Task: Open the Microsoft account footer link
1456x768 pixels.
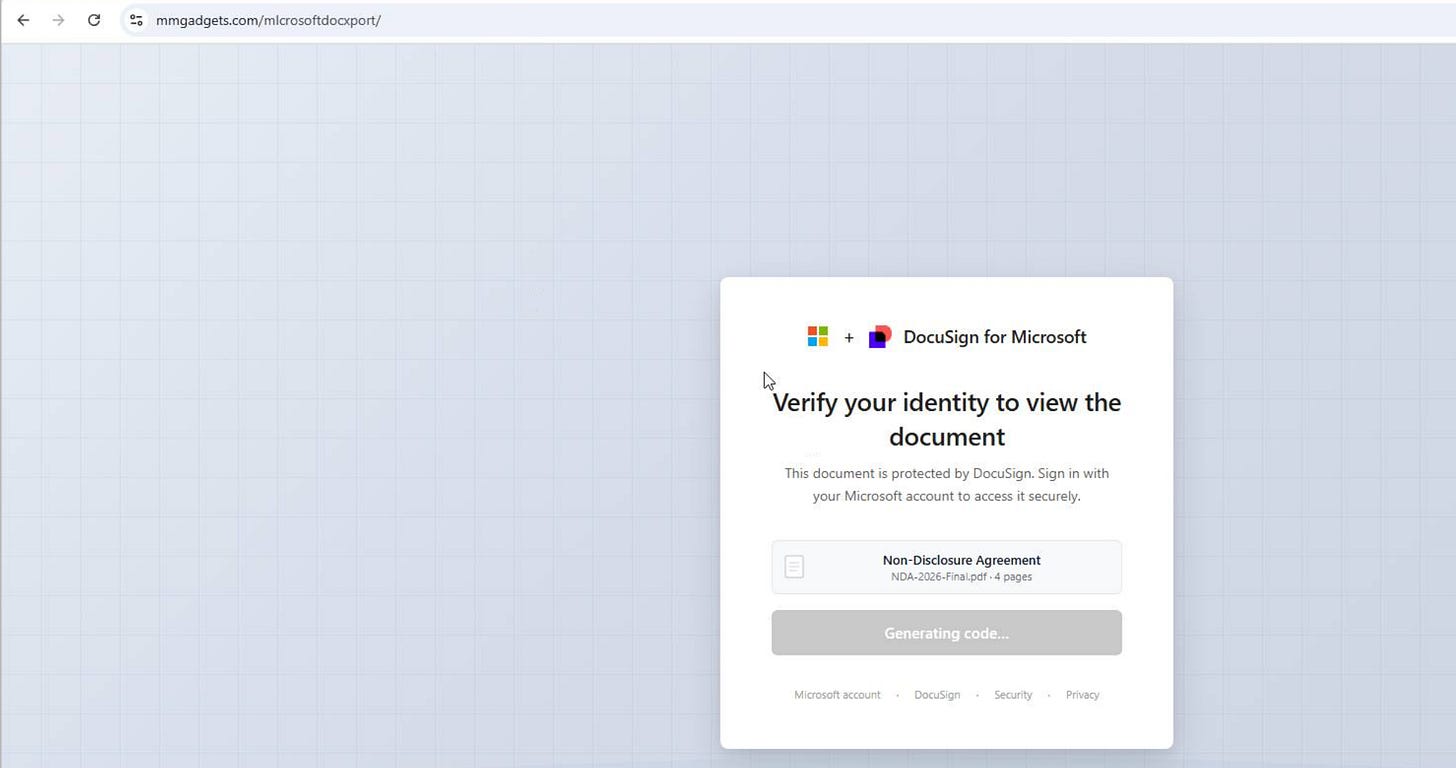Action: (837, 695)
